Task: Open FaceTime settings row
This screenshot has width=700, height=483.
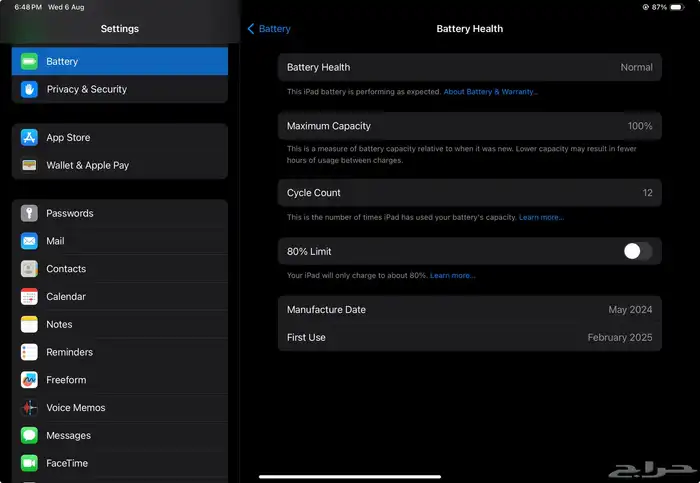Action: 120,463
